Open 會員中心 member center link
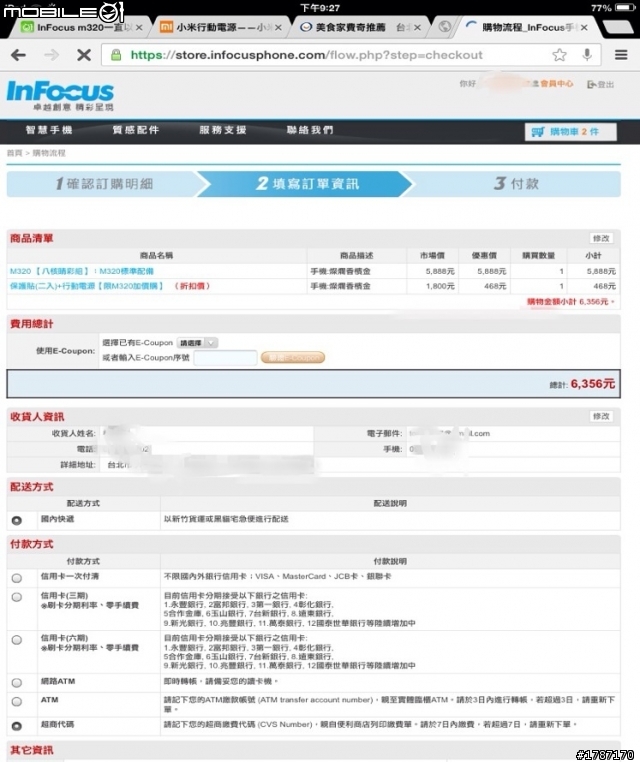 pyautogui.click(x=556, y=84)
